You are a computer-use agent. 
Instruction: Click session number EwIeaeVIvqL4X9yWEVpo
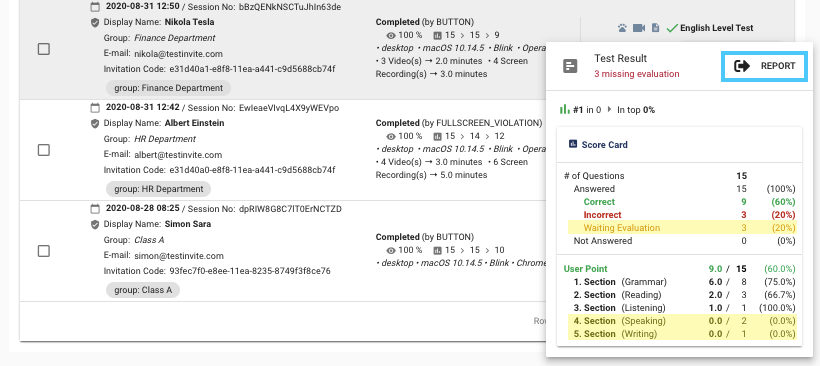(289, 108)
